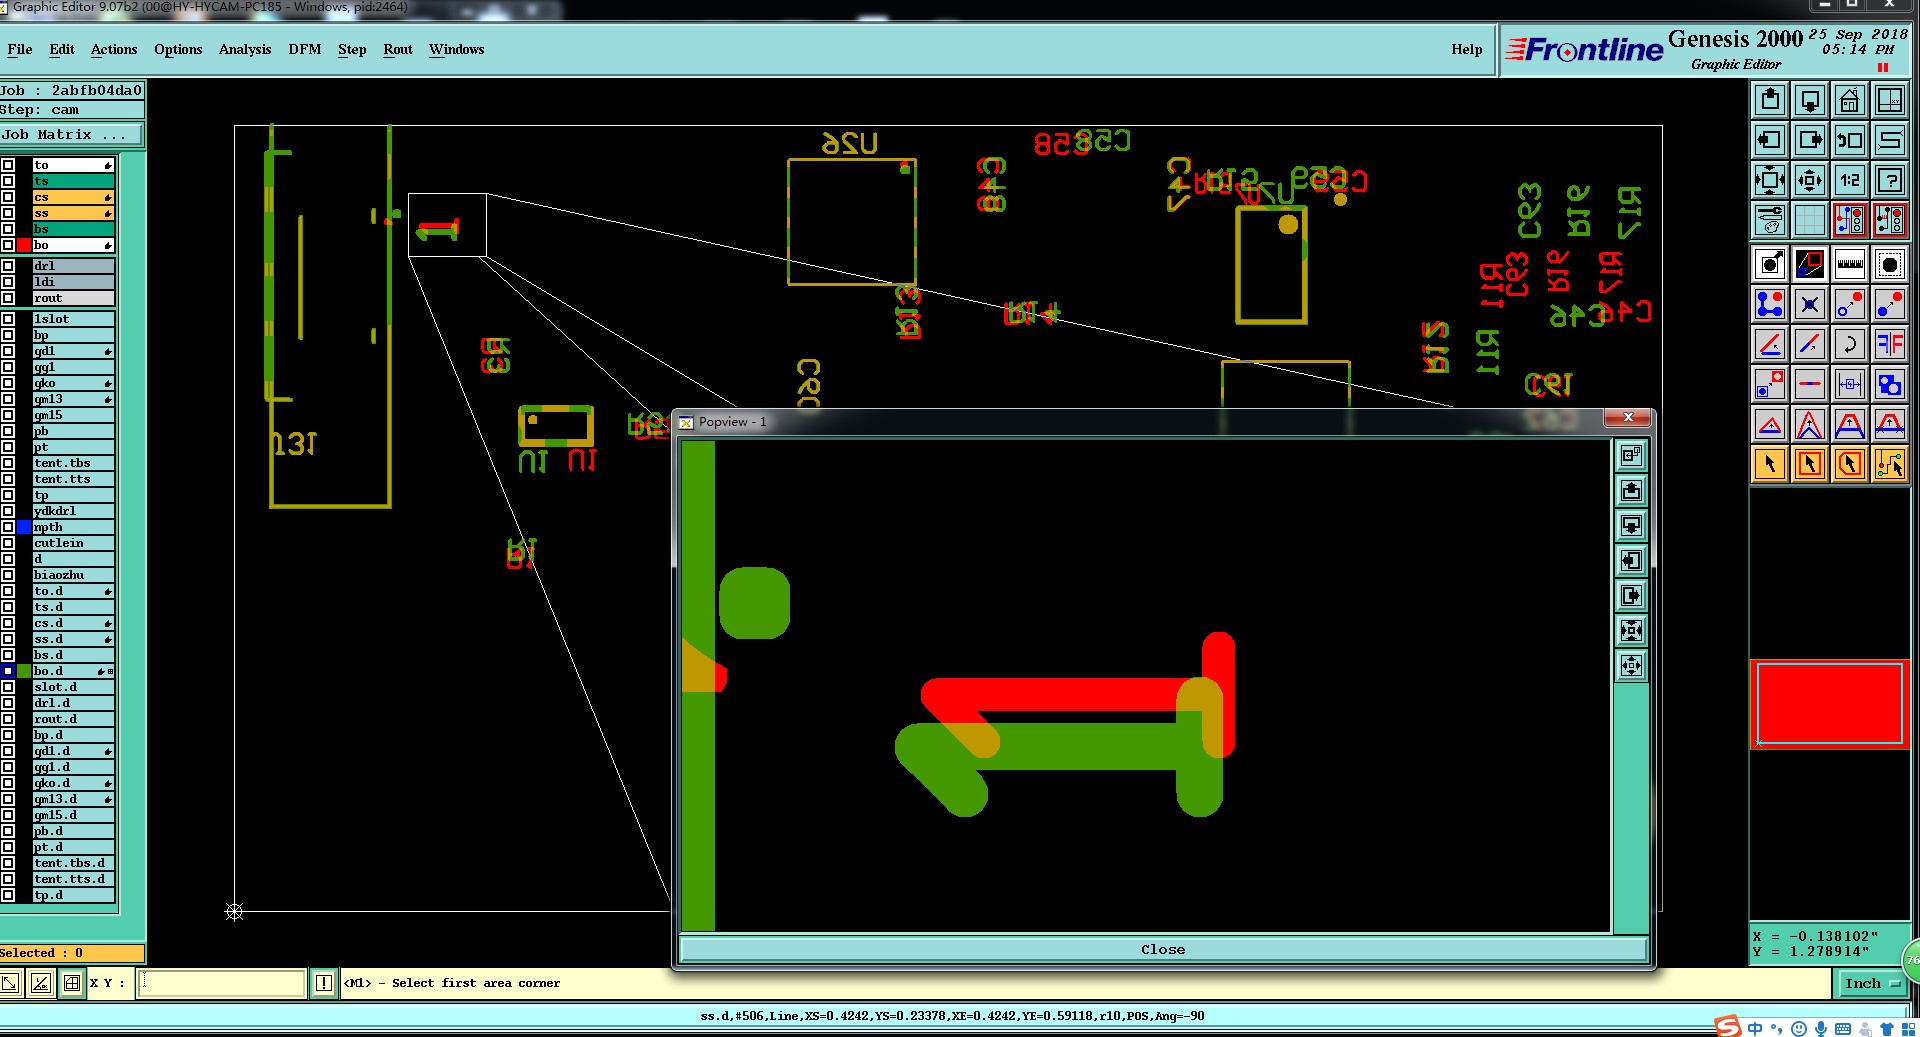
Task: Toggle the 'to' layer checkbox
Action: coord(8,165)
